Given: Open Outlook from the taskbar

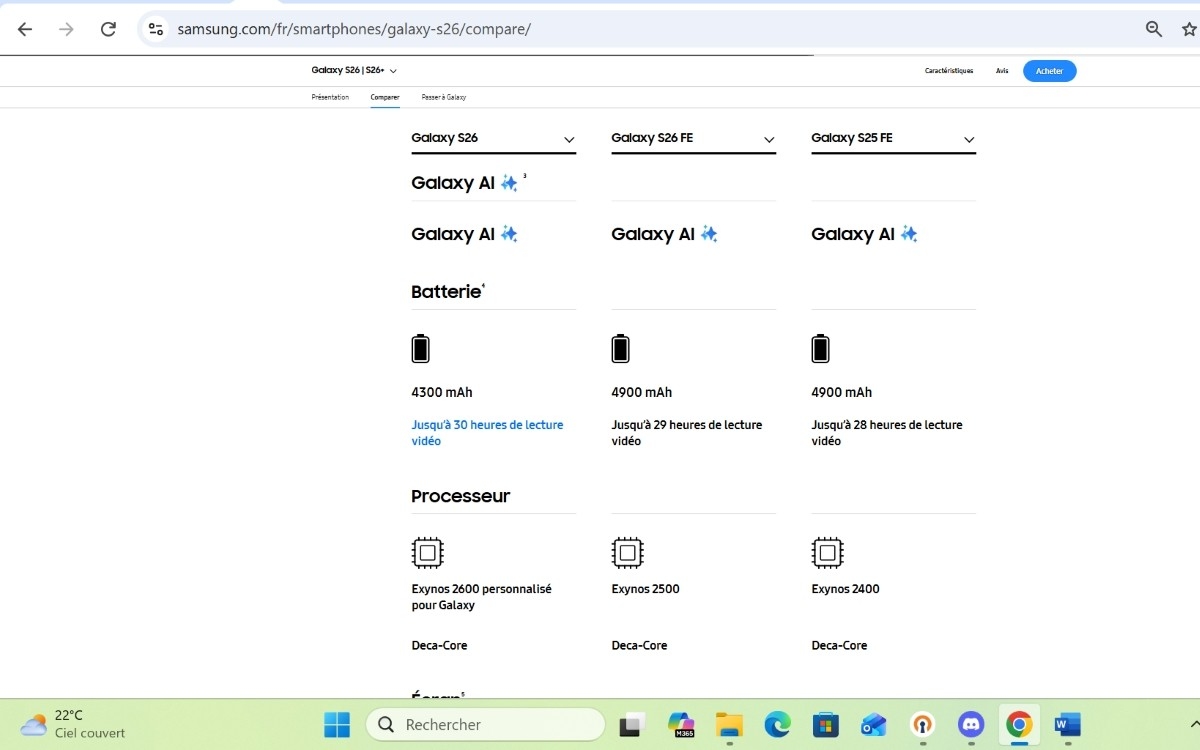Looking at the screenshot, I should point(874,724).
